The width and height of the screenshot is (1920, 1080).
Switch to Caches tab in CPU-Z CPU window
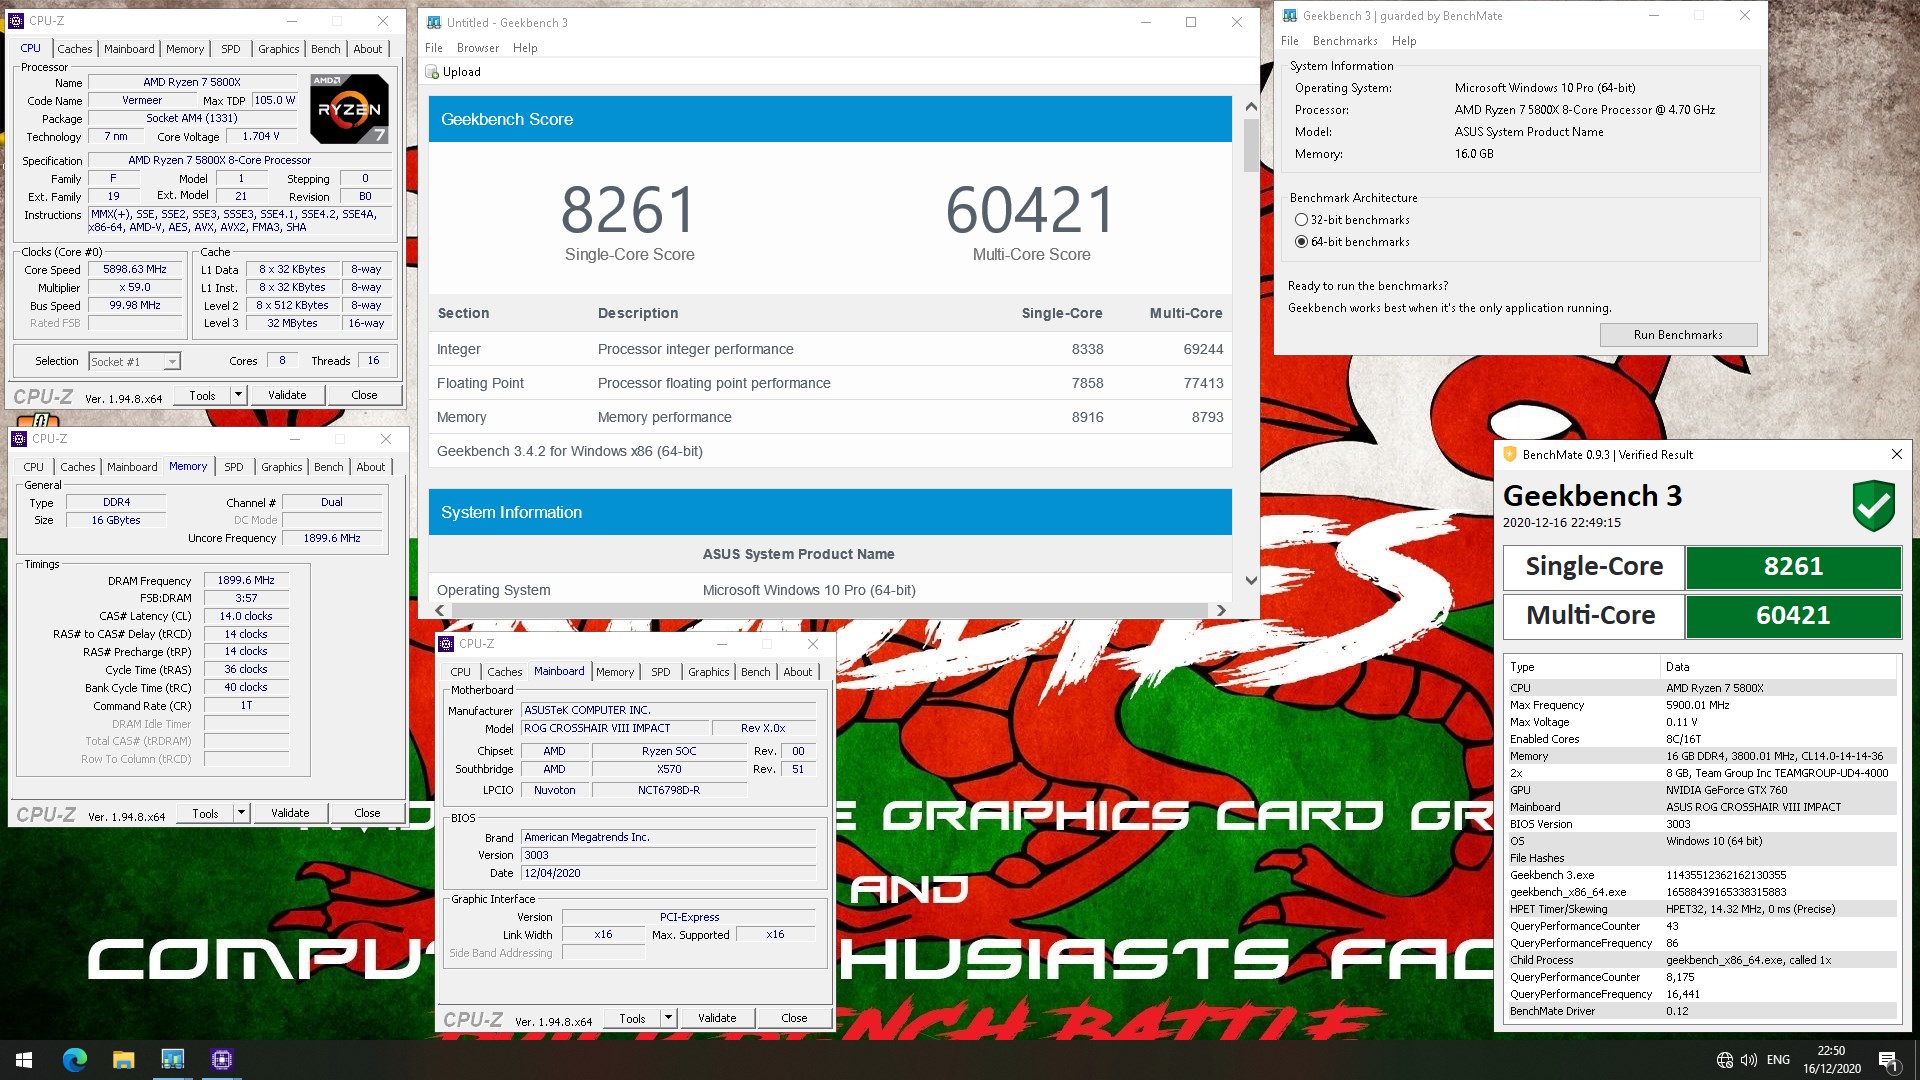click(x=74, y=48)
